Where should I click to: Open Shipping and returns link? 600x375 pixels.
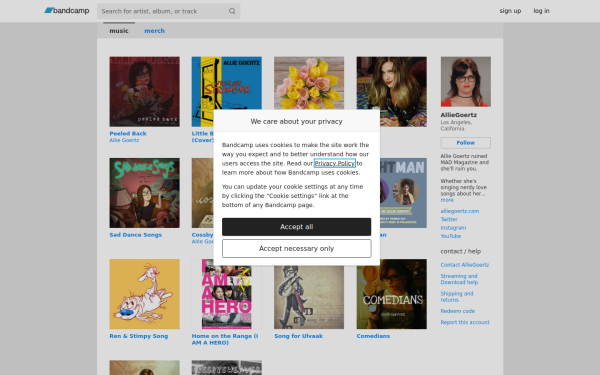(x=457, y=297)
